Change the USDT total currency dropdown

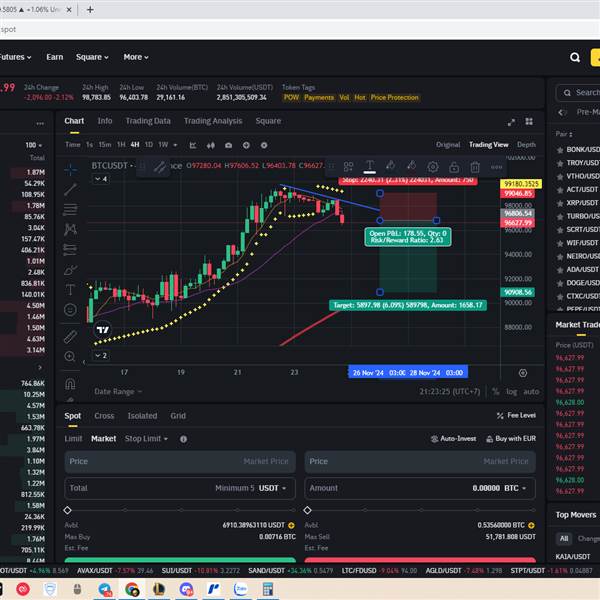[272, 488]
